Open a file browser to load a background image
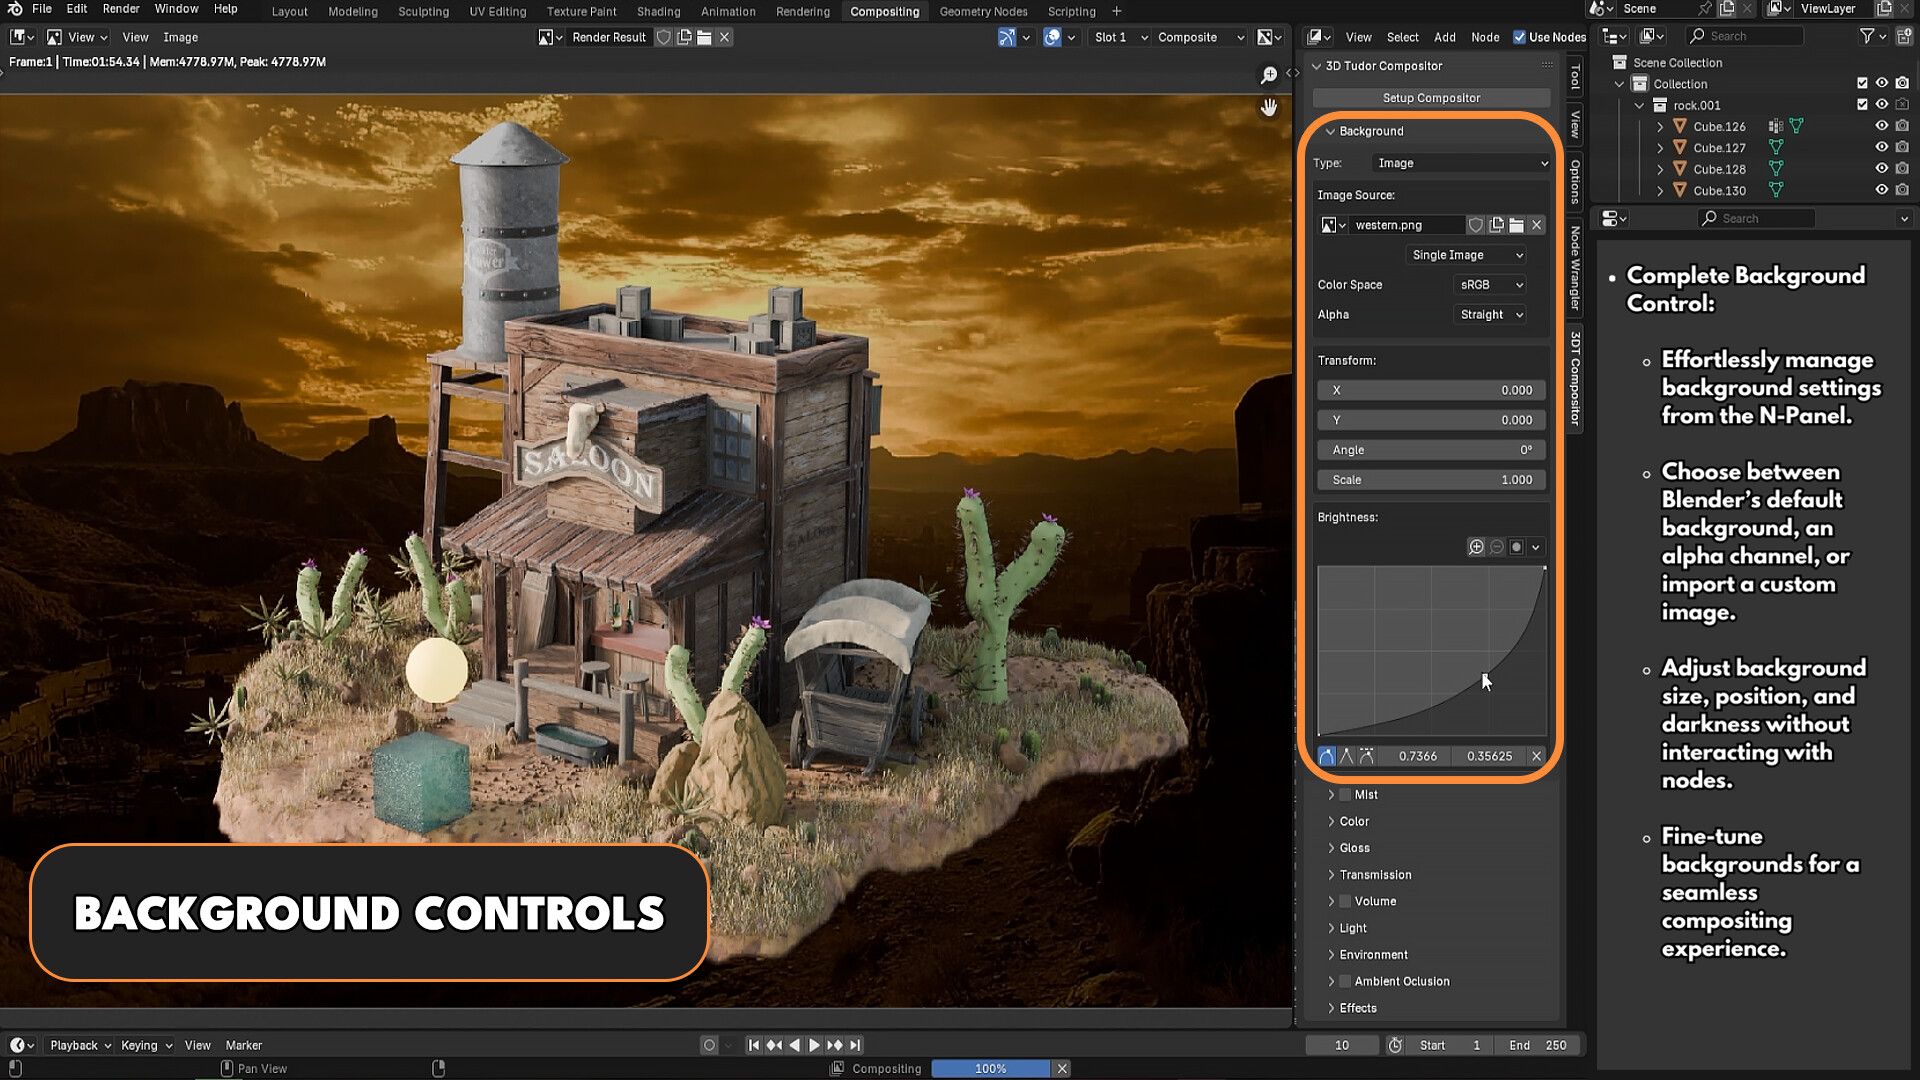 (x=1517, y=225)
